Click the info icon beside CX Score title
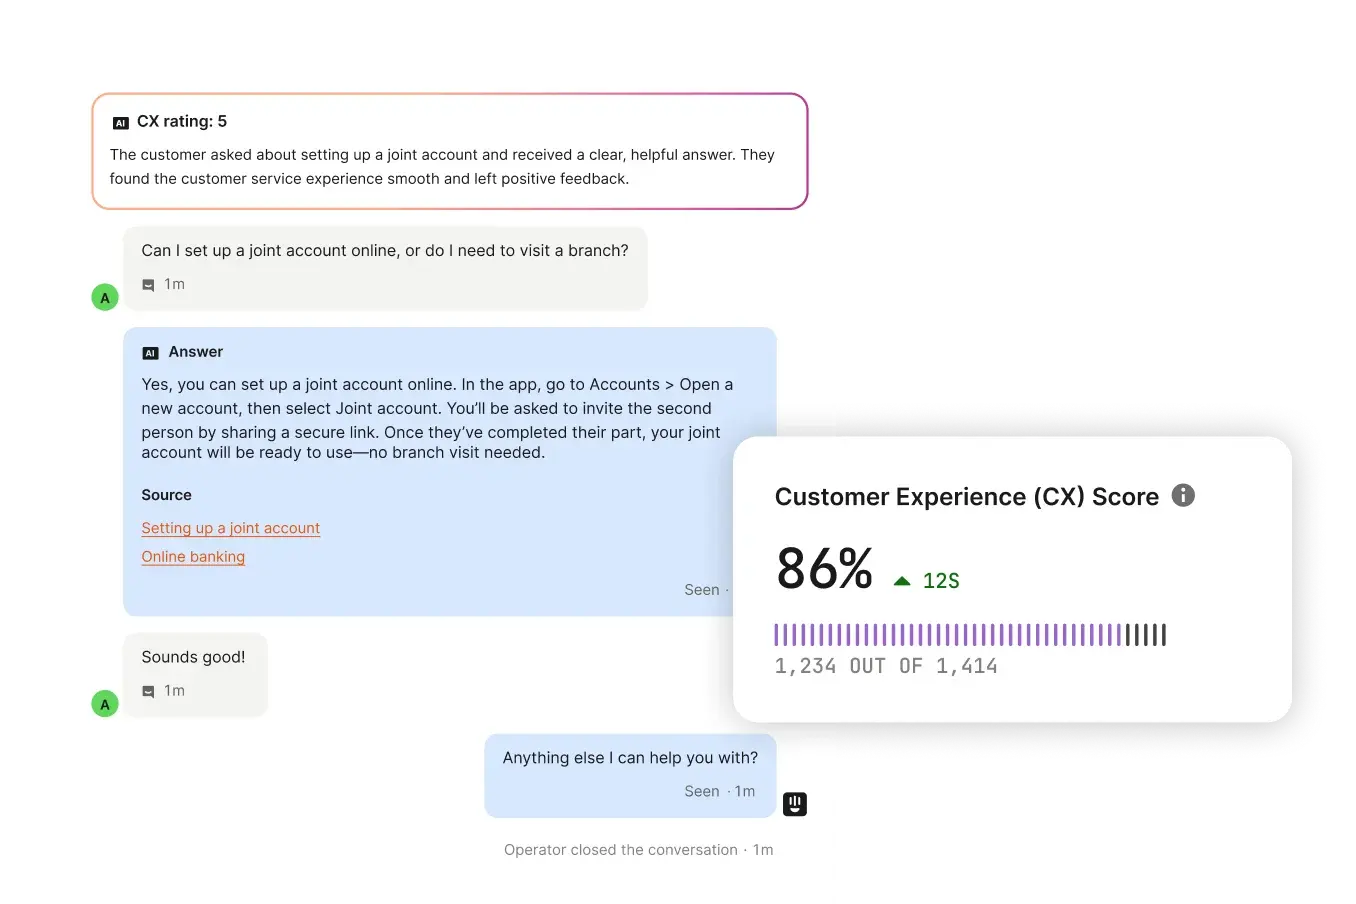The image size is (1356, 904). [x=1183, y=495]
